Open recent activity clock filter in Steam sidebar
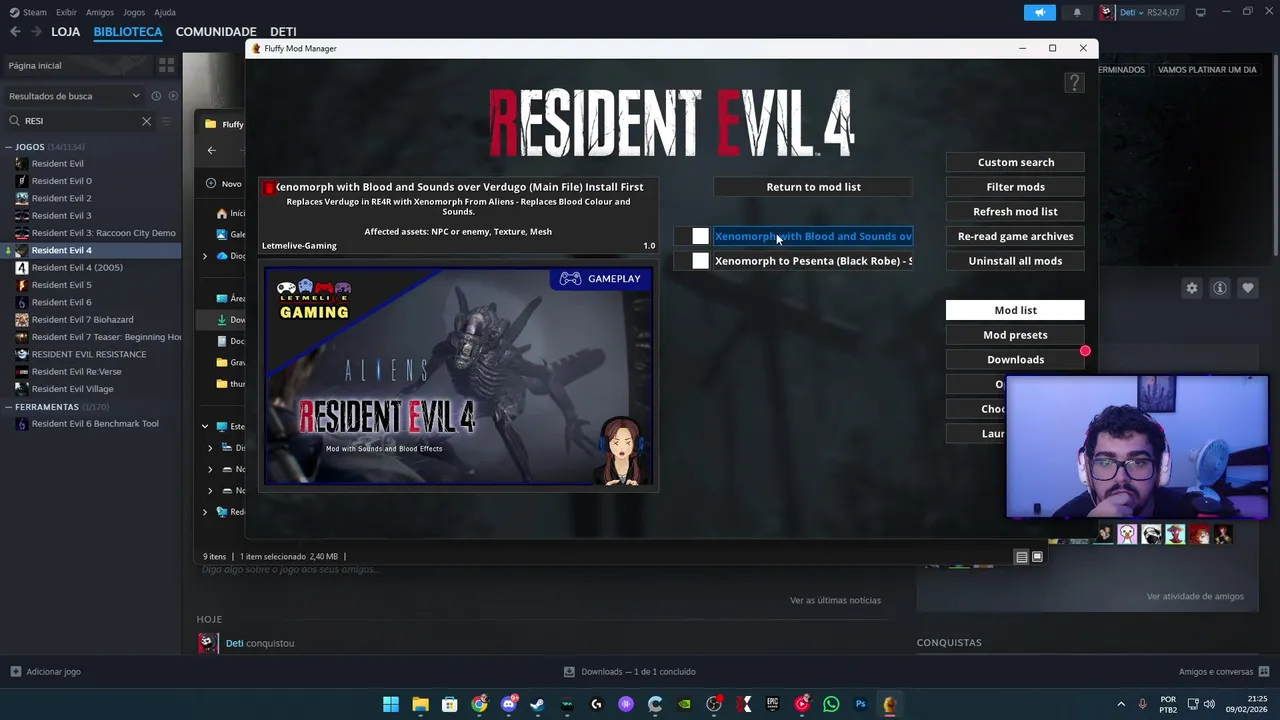This screenshot has height=720, width=1280. point(156,96)
